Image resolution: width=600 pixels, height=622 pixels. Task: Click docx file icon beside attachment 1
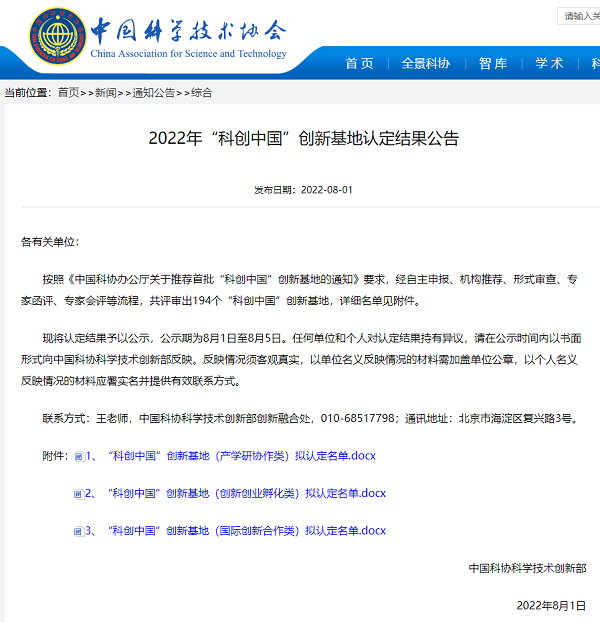pos(79,457)
